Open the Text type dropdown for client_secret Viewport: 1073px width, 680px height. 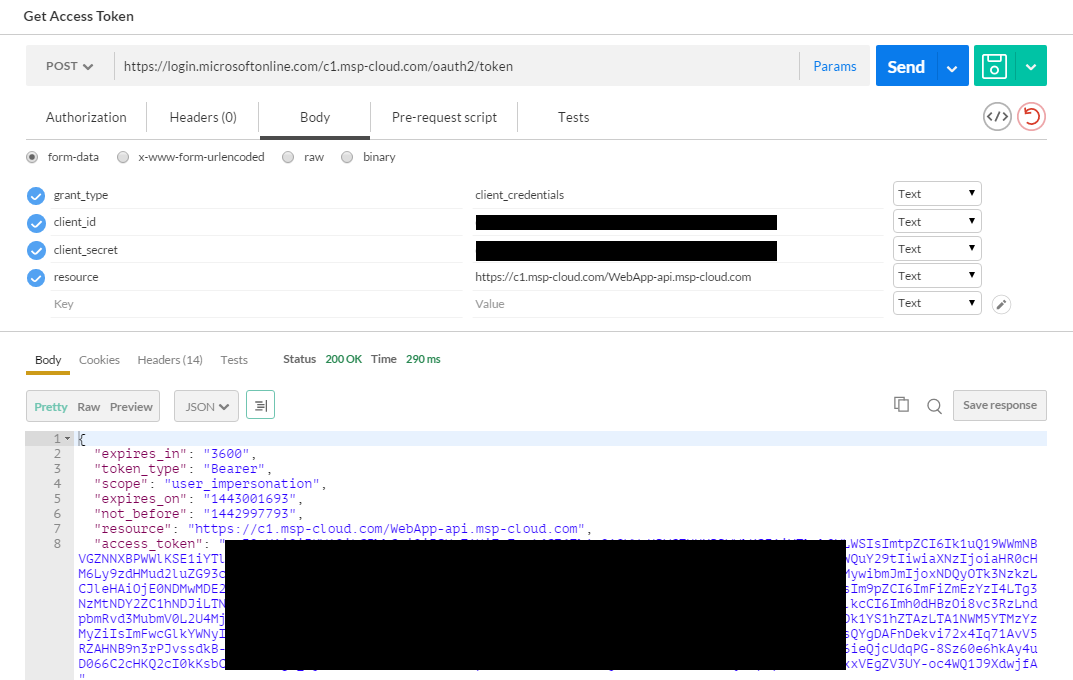pyautogui.click(x=937, y=248)
